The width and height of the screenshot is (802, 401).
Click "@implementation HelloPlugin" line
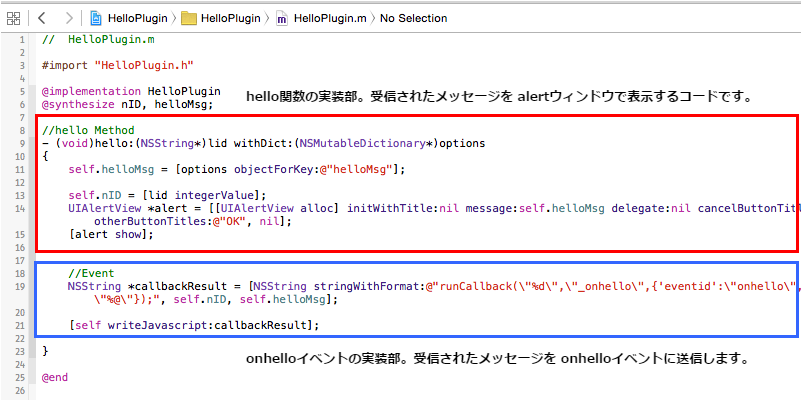[x=131, y=92]
